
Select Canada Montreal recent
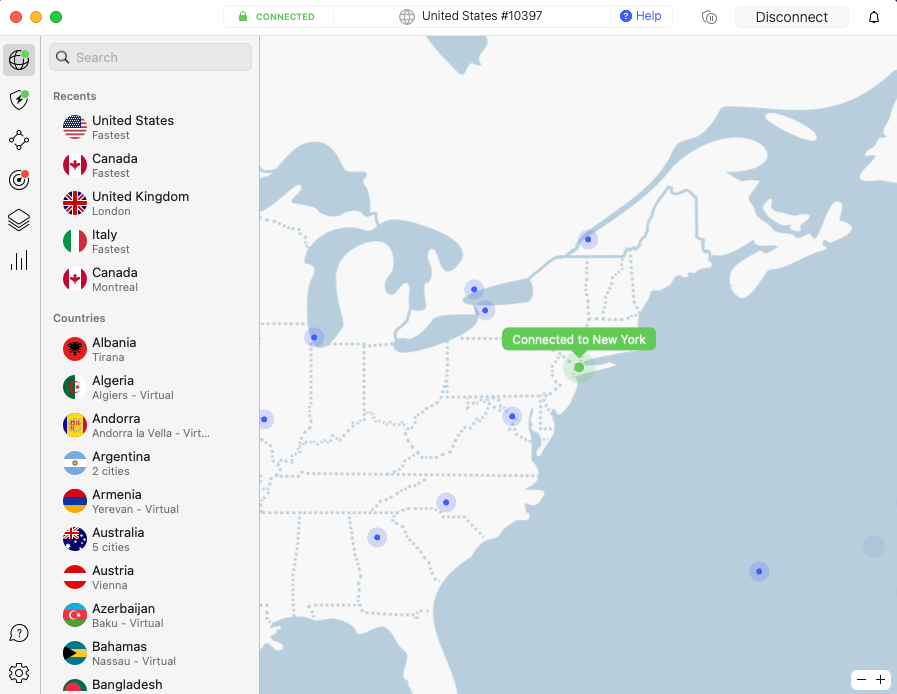tap(152, 279)
